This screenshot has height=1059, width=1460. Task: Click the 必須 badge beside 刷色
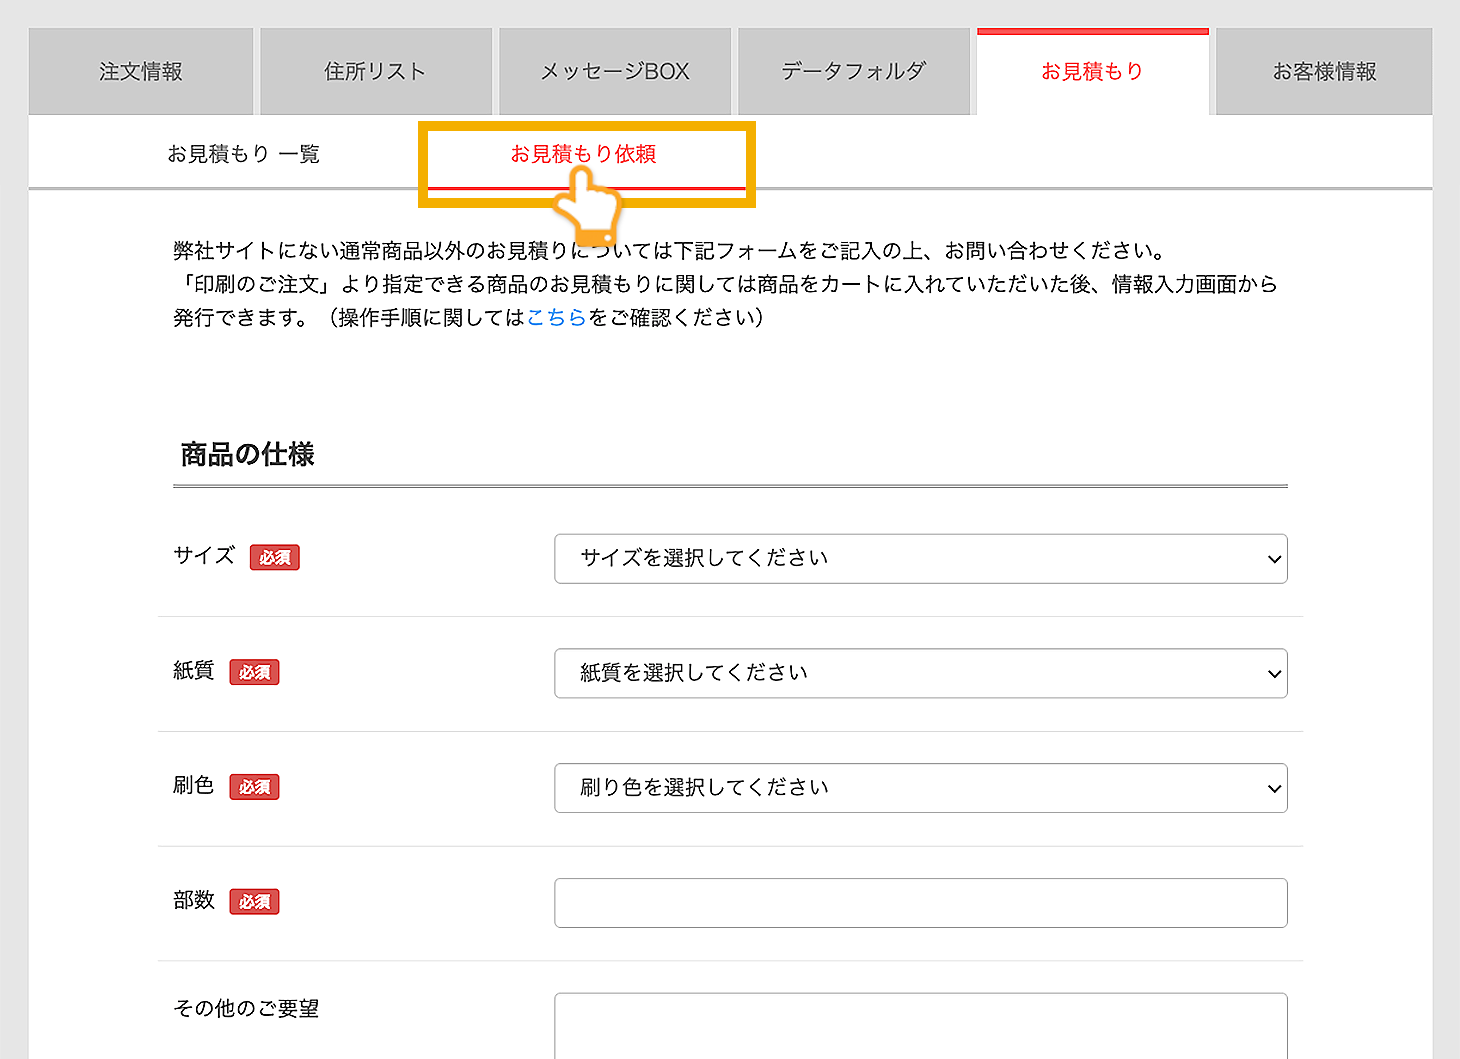point(254,788)
